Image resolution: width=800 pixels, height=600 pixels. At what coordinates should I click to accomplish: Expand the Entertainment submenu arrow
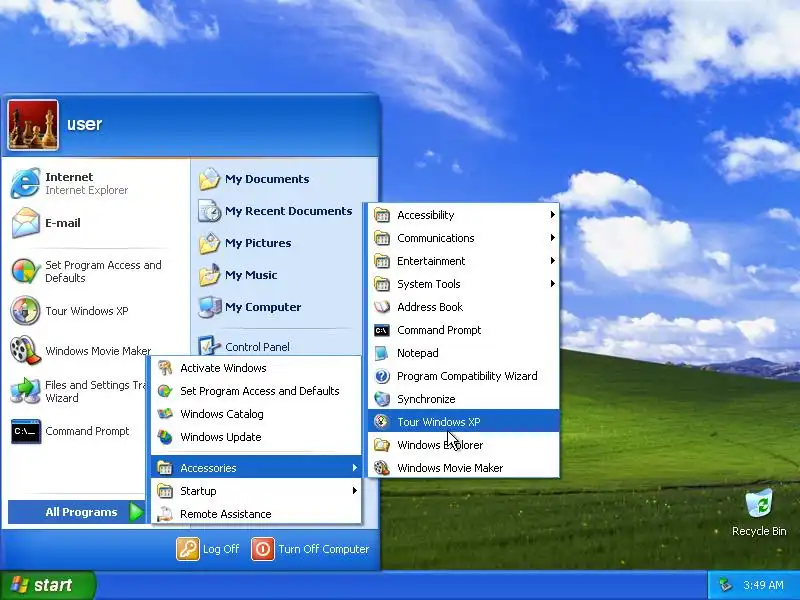pos(553,261)
